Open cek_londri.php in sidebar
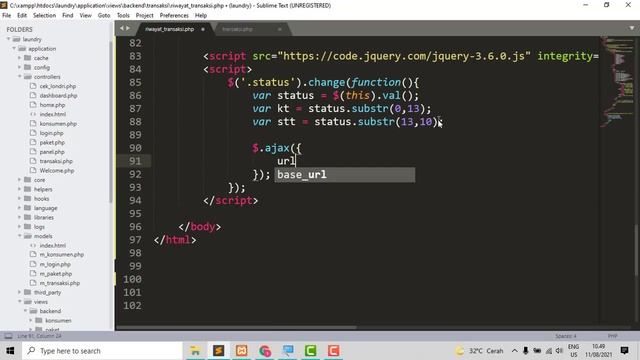Image resolution: width=640 pixels, height=360 pixels. [x=58, y=86]
